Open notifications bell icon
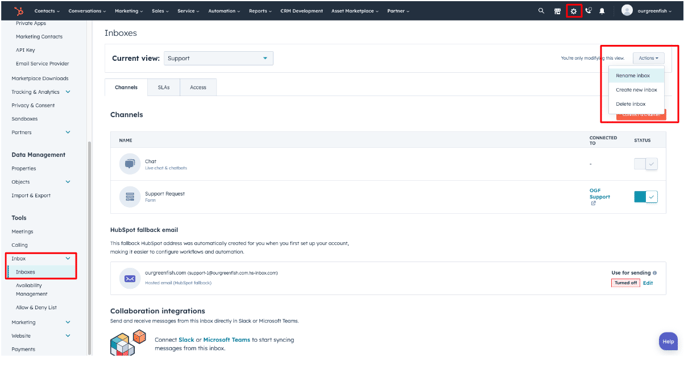 [602, 11]
